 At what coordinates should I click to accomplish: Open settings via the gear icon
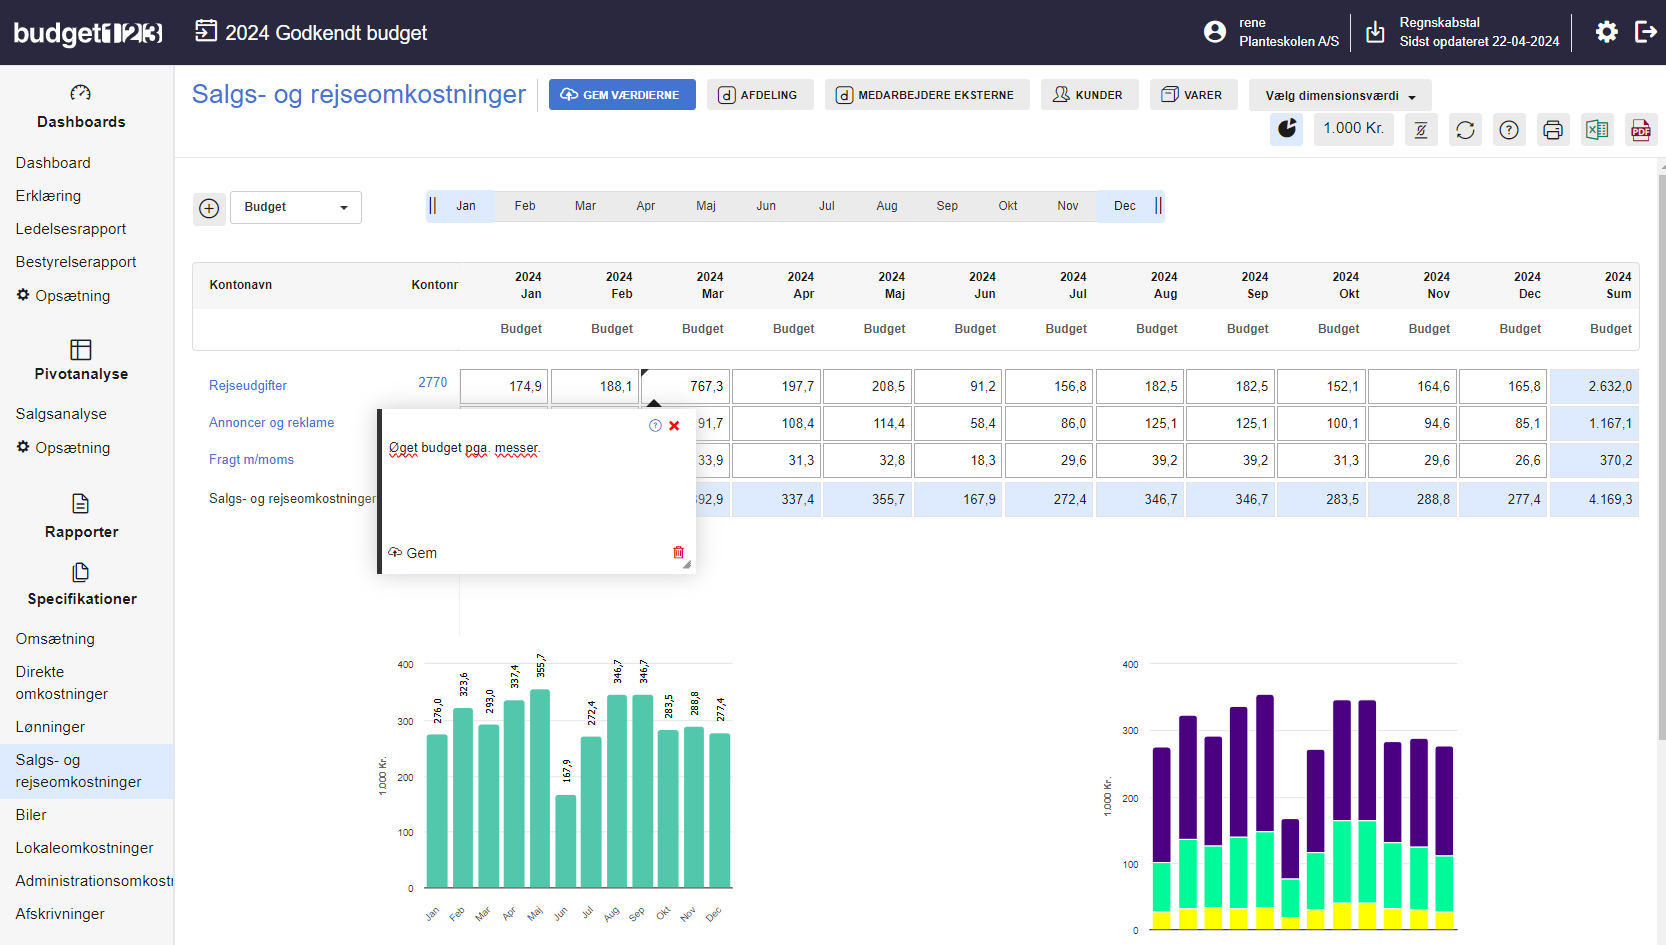click(x=1606, y=32)
